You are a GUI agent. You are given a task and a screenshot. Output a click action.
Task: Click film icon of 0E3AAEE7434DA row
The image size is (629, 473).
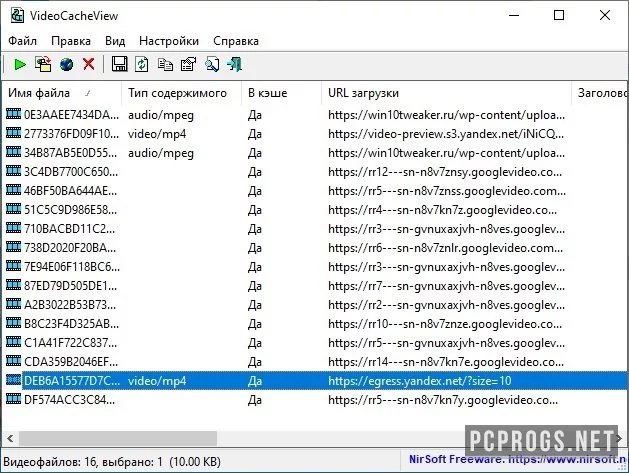(13, 114)
